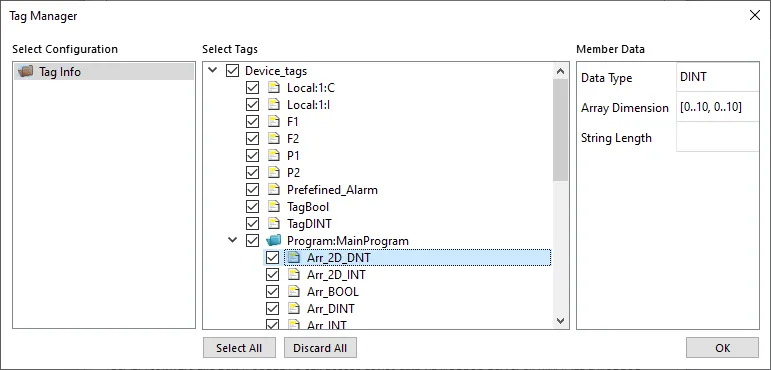
Task: Select the Tag Info configuration icon
Action: point(25,72)
